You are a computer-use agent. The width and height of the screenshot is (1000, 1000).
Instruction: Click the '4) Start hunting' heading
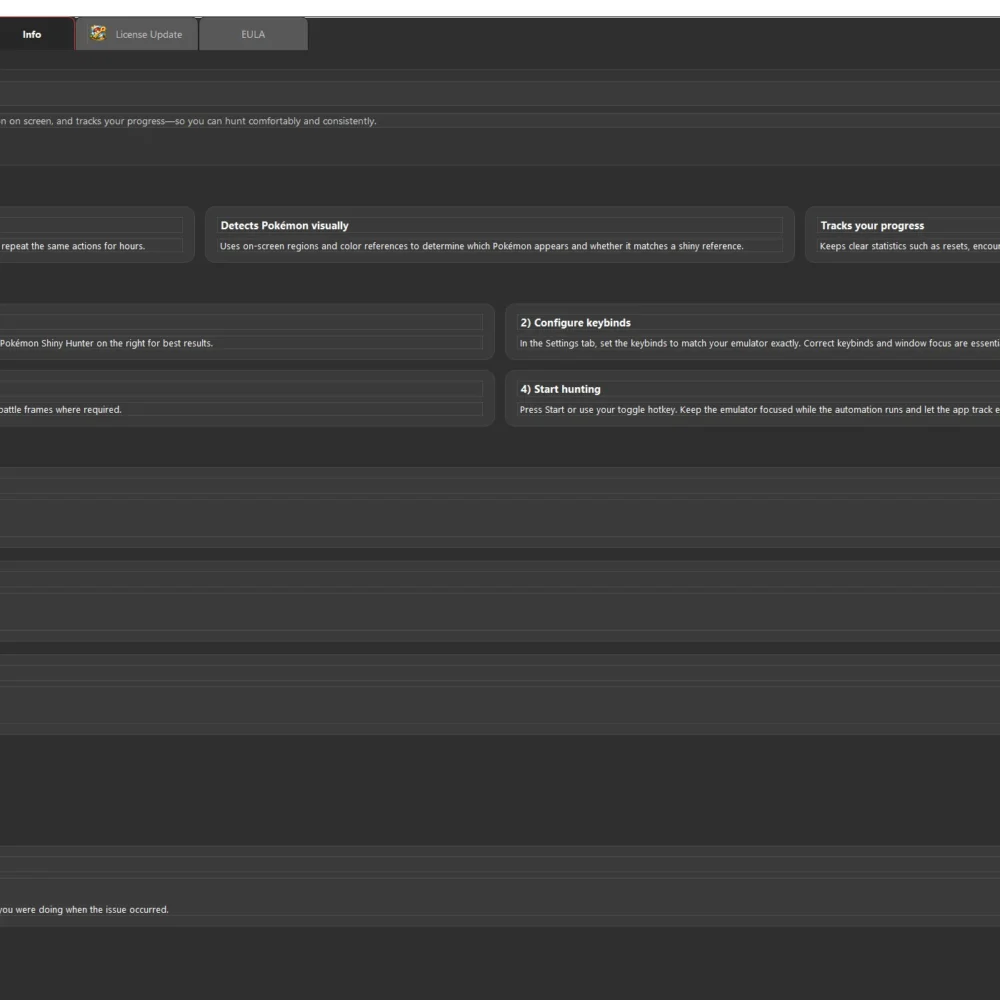click(560, 389)
